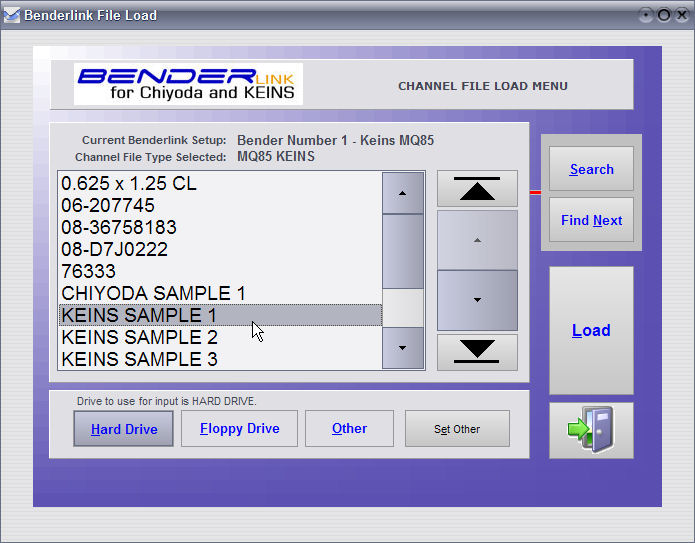Screen dimensions: 695x543
Task: Click the scrollbar down arrow
Action: (403, 348)
